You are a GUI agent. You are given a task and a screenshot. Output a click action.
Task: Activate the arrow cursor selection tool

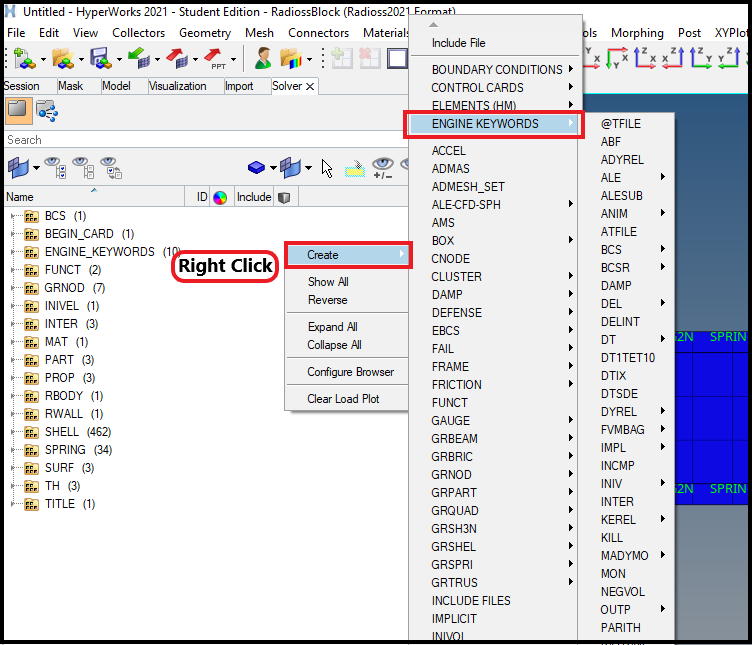(327, 168)
